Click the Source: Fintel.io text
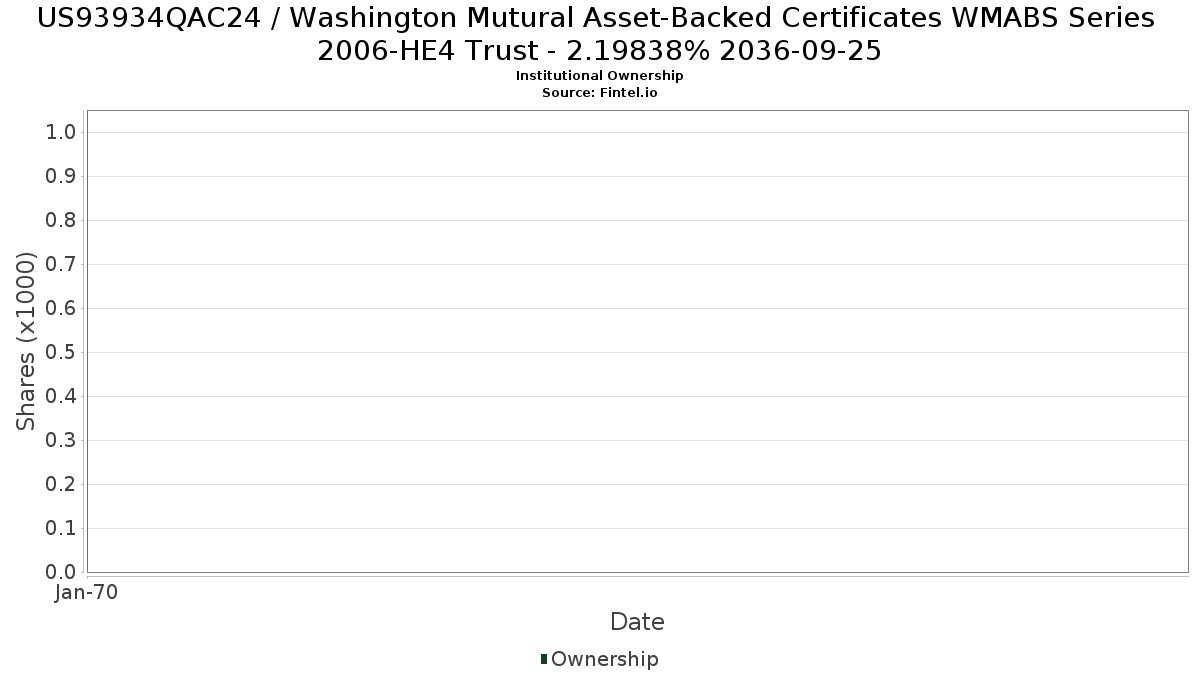Image resolution: width=1200 pixels, height=675 pixels. coord(600,93)
